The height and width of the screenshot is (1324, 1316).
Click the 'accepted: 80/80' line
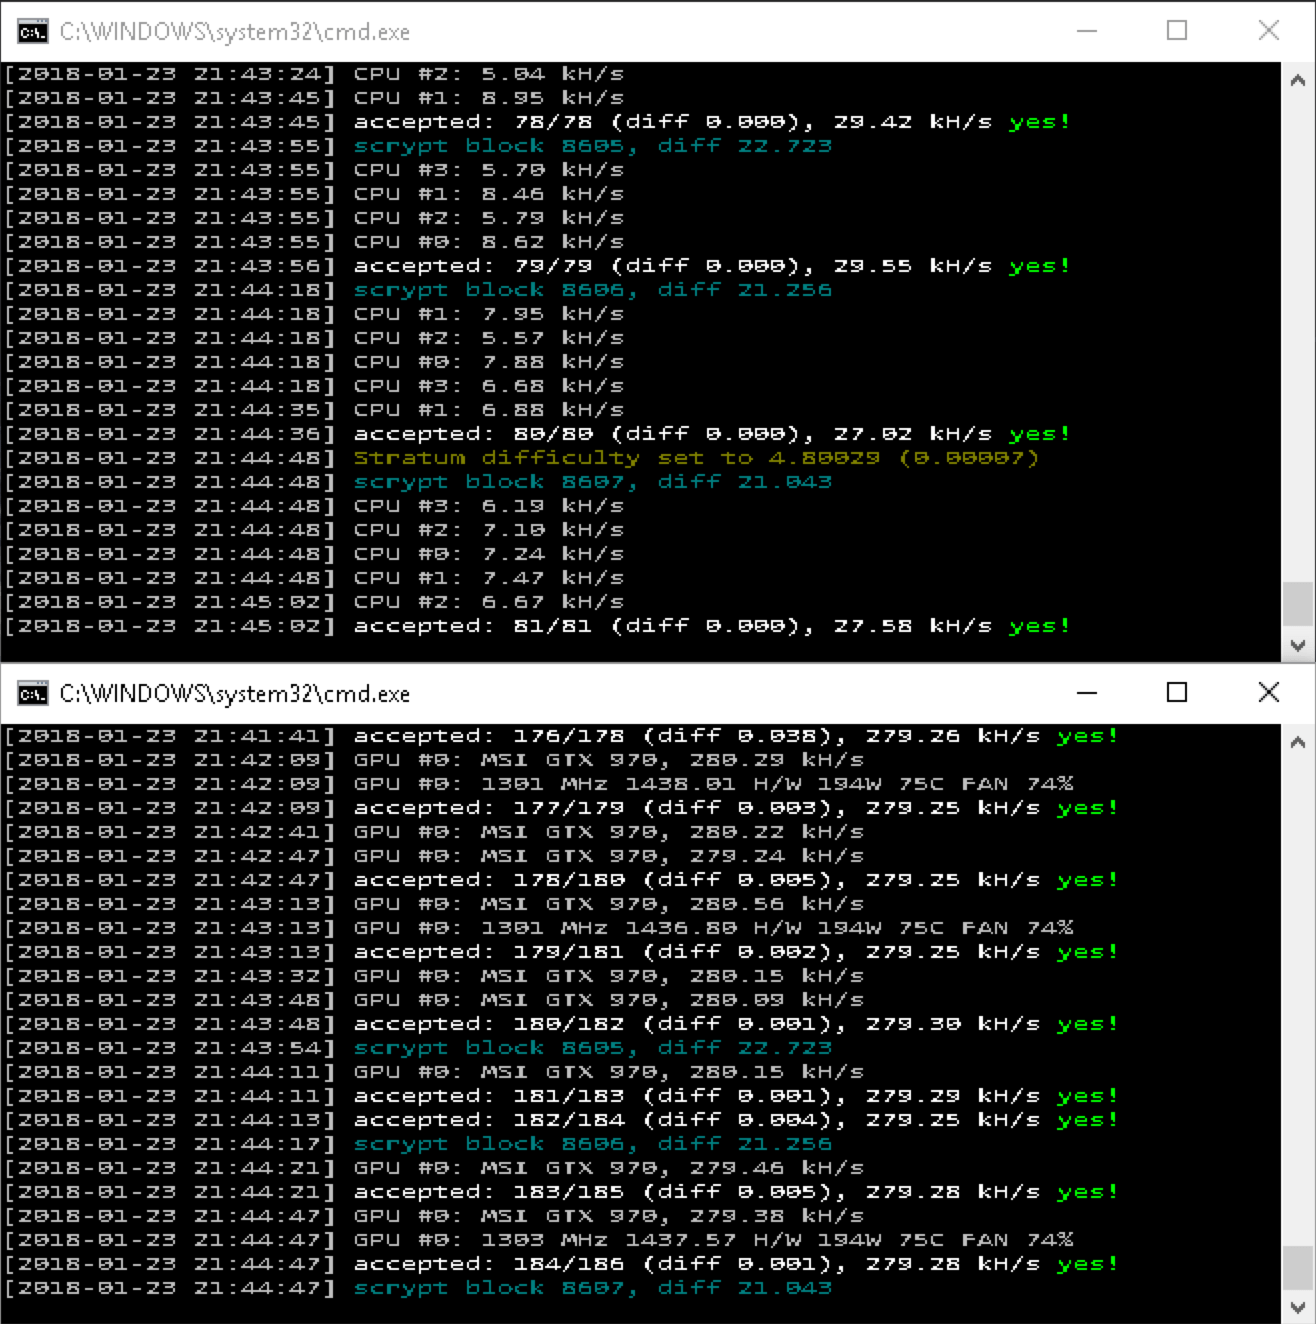(x=538, y=434)
